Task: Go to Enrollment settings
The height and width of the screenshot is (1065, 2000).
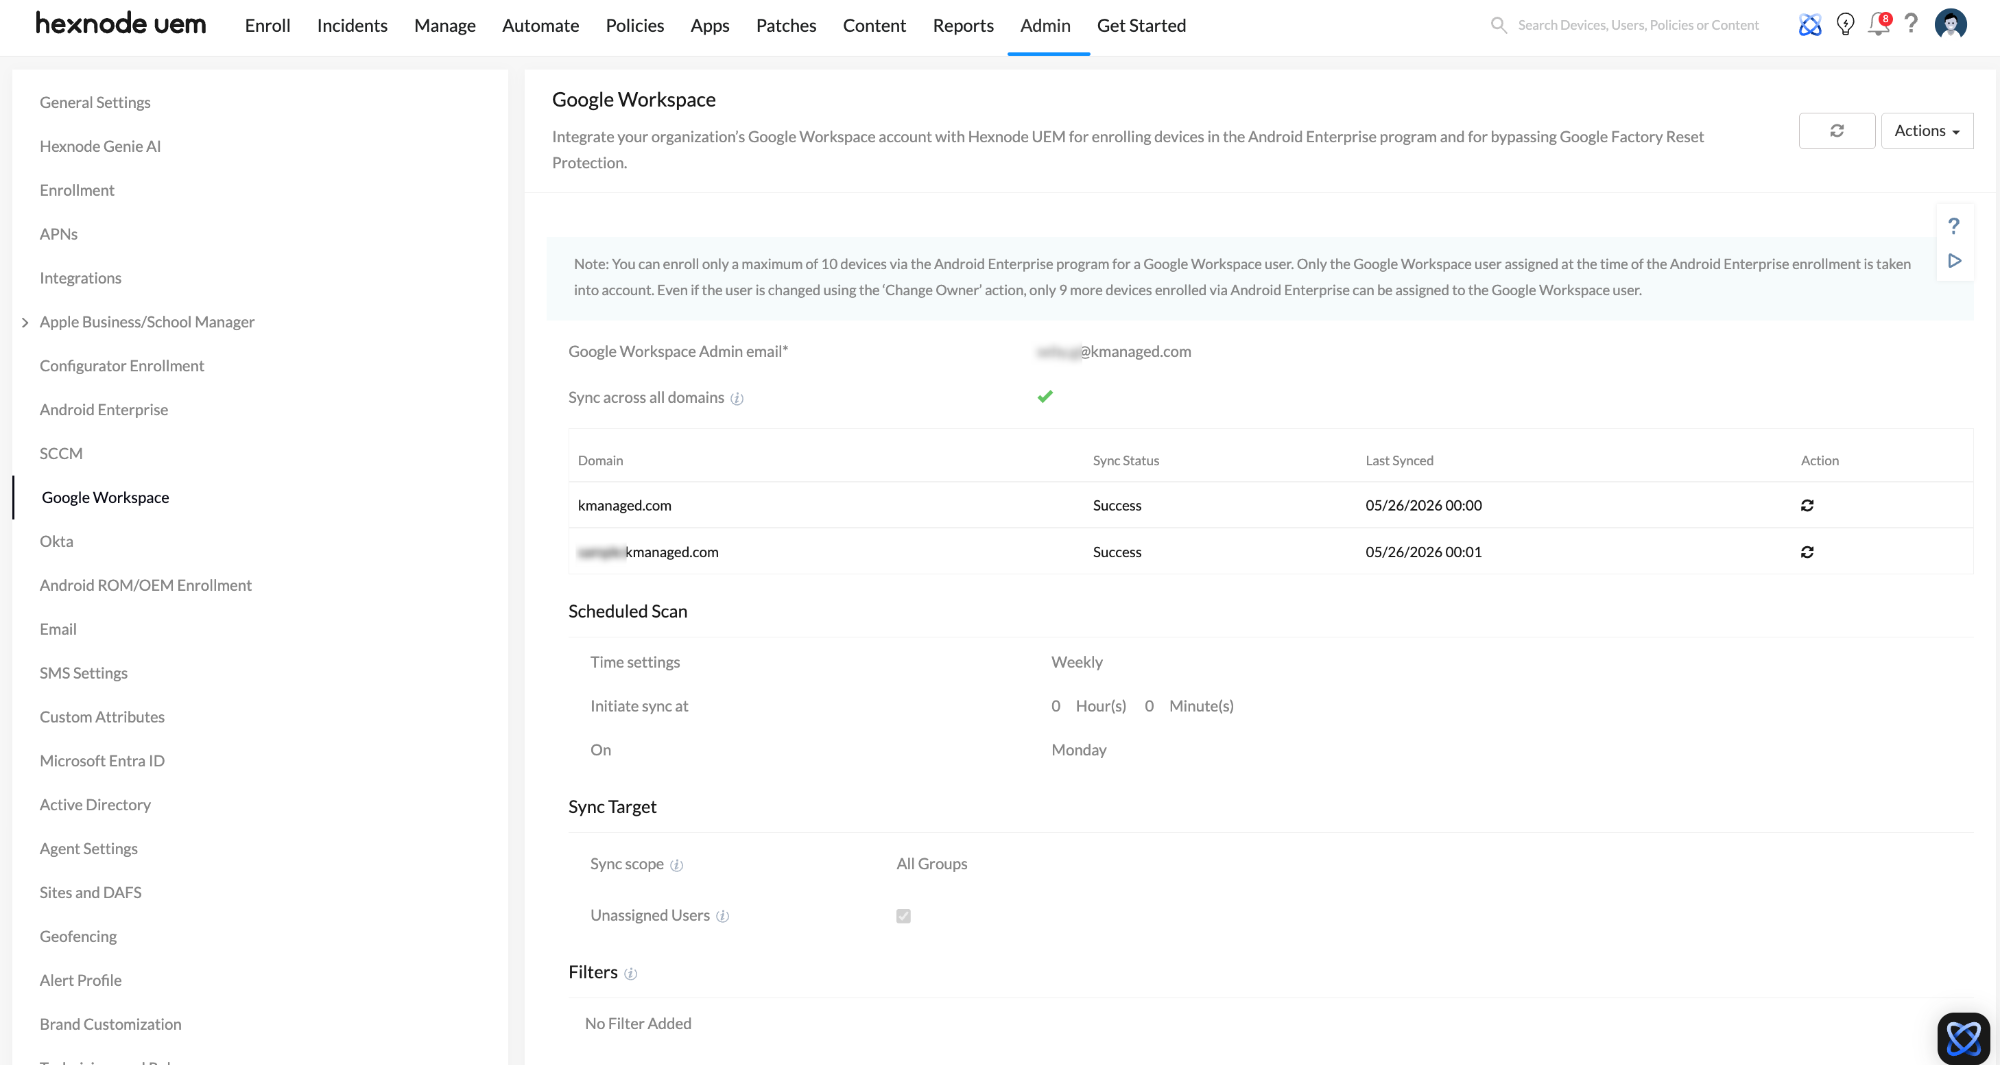Action: [x=77, y=190]
